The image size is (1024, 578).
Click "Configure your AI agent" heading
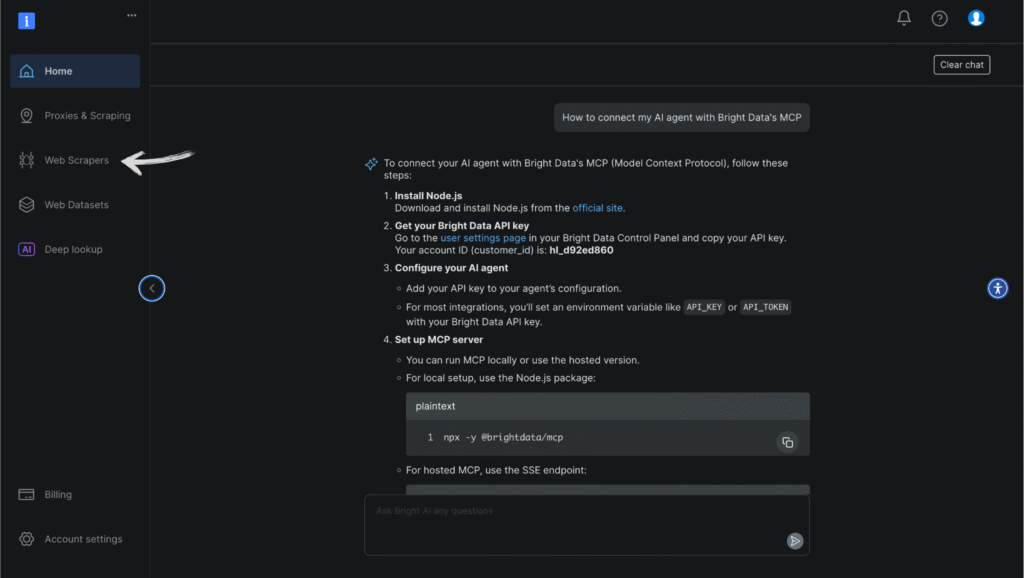click(451, 268)
